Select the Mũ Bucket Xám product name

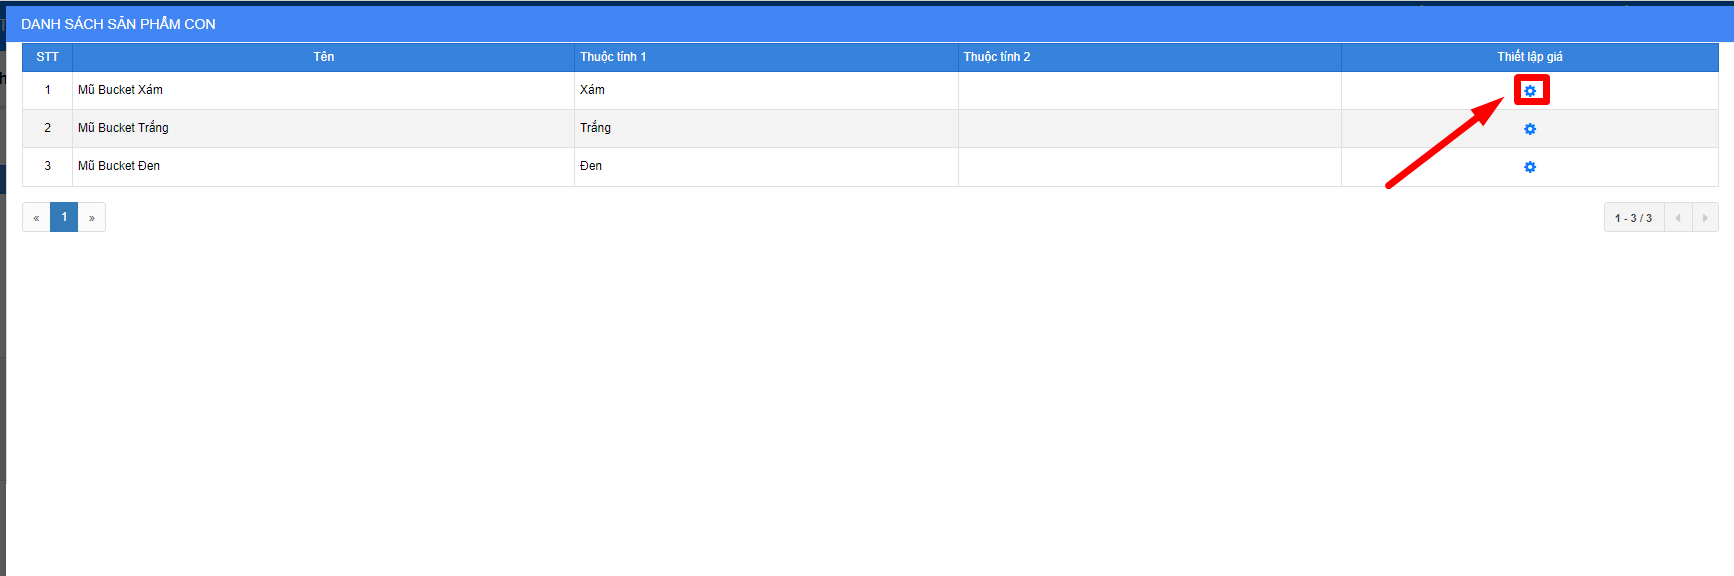coord(120,90)
